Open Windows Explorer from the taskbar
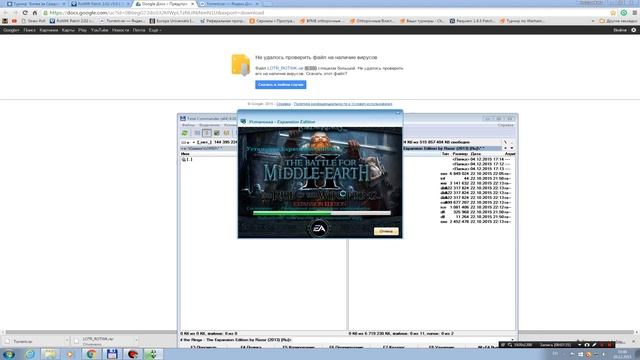 pos(50,354)
